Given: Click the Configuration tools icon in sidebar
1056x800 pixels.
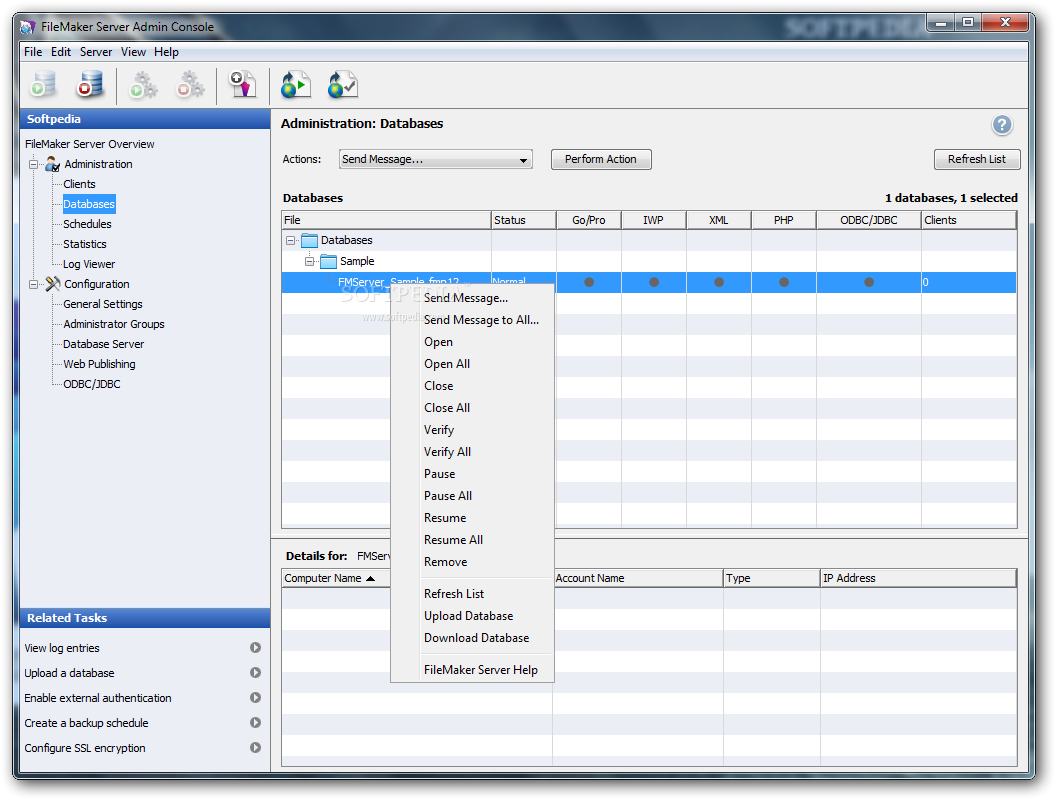Looking at the screenshot, I should click(53, 284).
